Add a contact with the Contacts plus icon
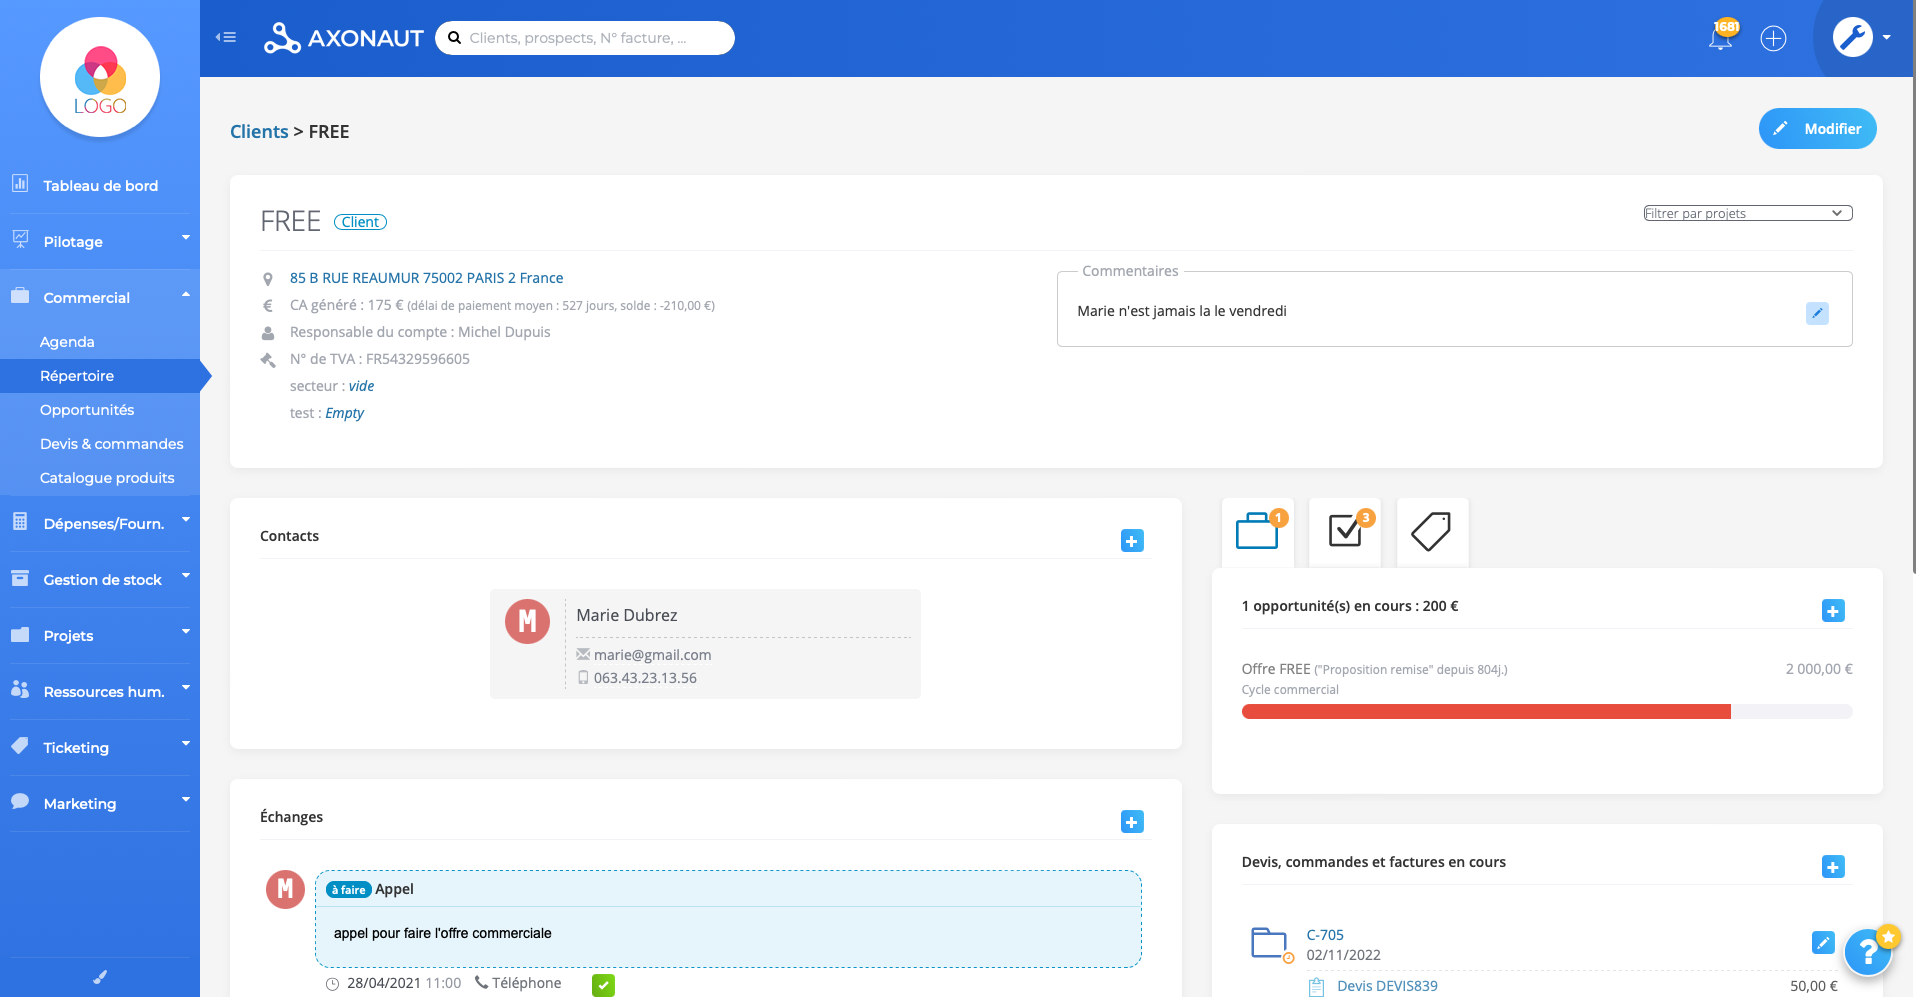The height and width of the screenshot is (997, 1916). point(1132,540)
